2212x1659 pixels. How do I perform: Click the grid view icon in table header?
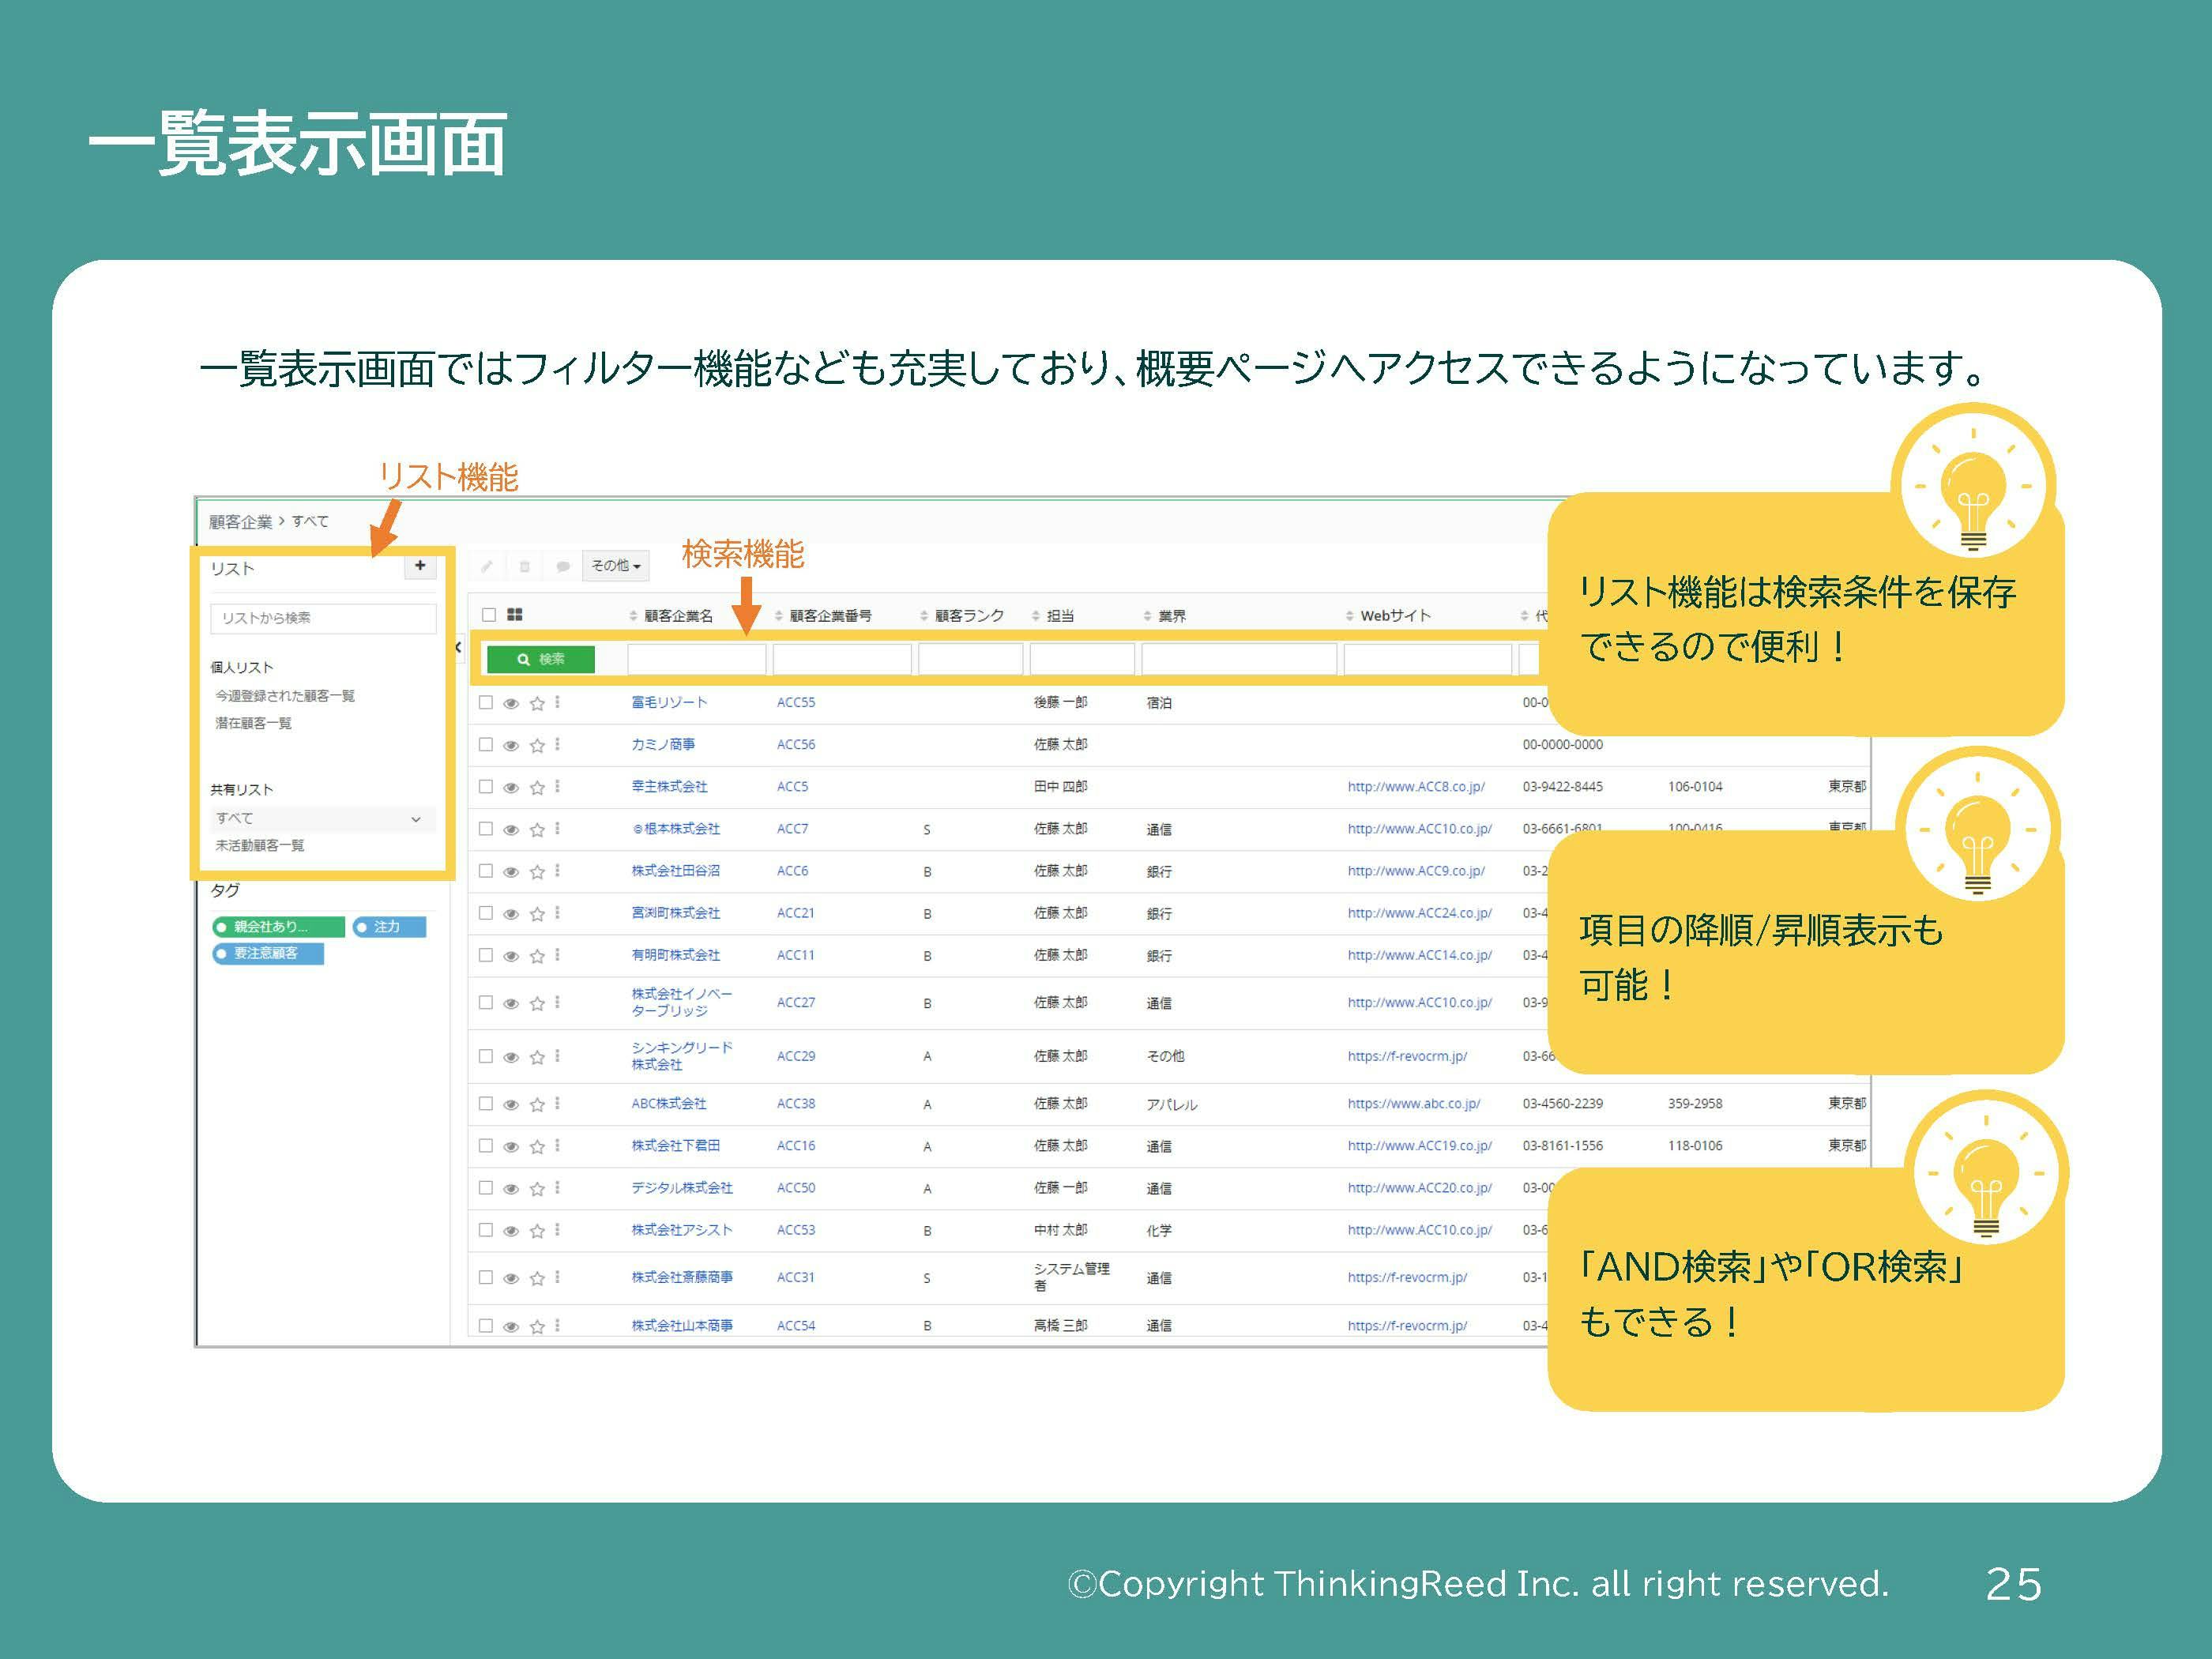515,615
